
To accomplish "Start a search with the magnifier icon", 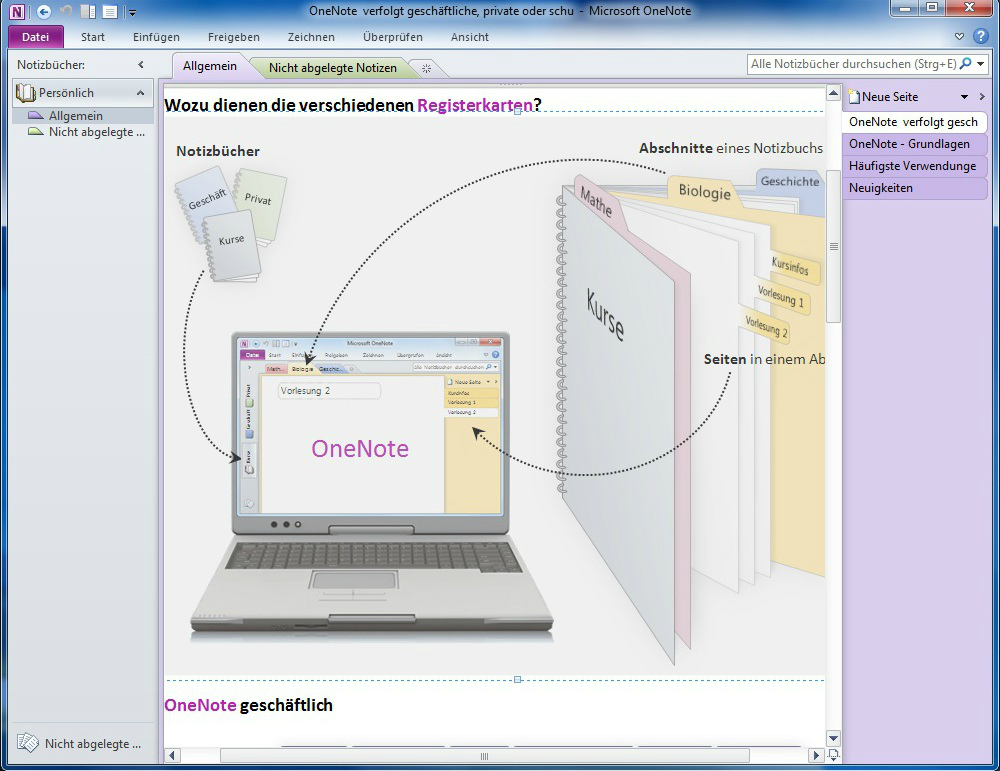I will (965, 63).
